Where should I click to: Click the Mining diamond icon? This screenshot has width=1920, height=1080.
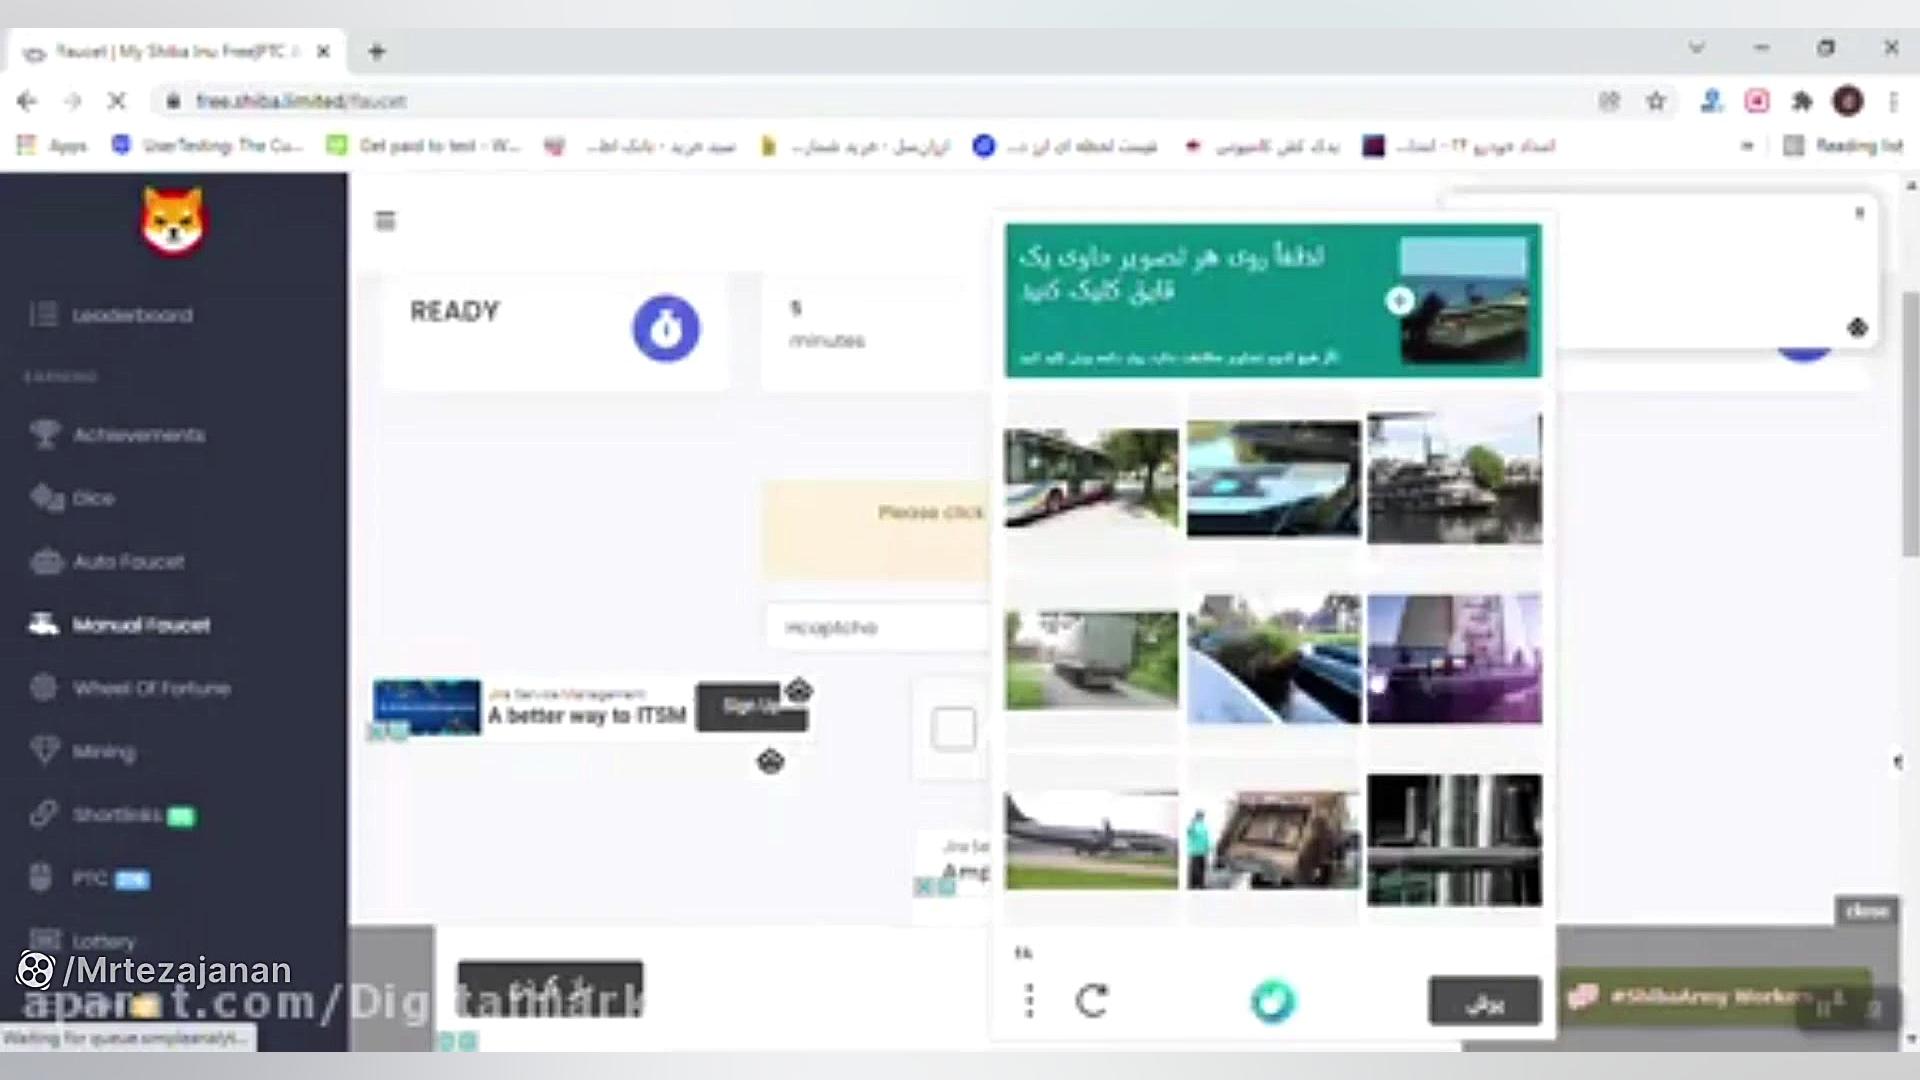tap(44, 750)
